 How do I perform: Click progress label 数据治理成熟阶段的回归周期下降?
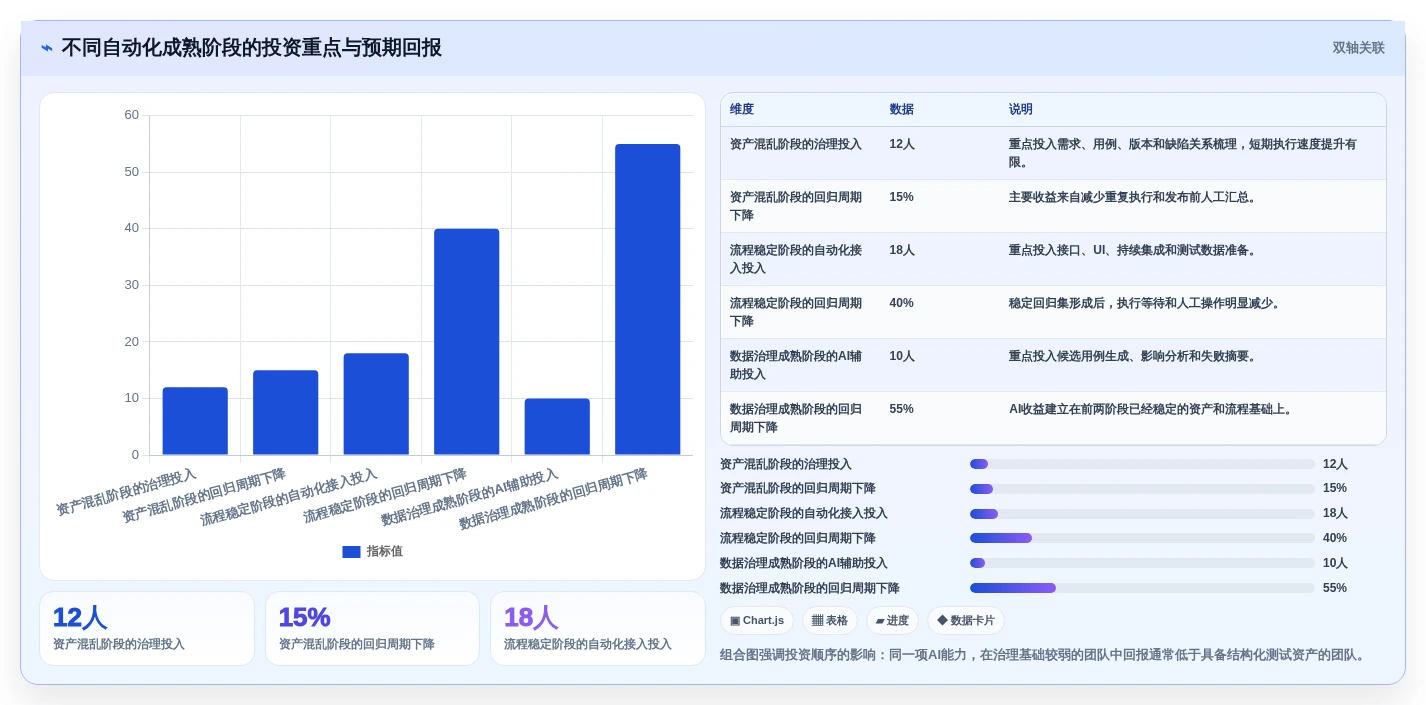[x=810, y=588]
